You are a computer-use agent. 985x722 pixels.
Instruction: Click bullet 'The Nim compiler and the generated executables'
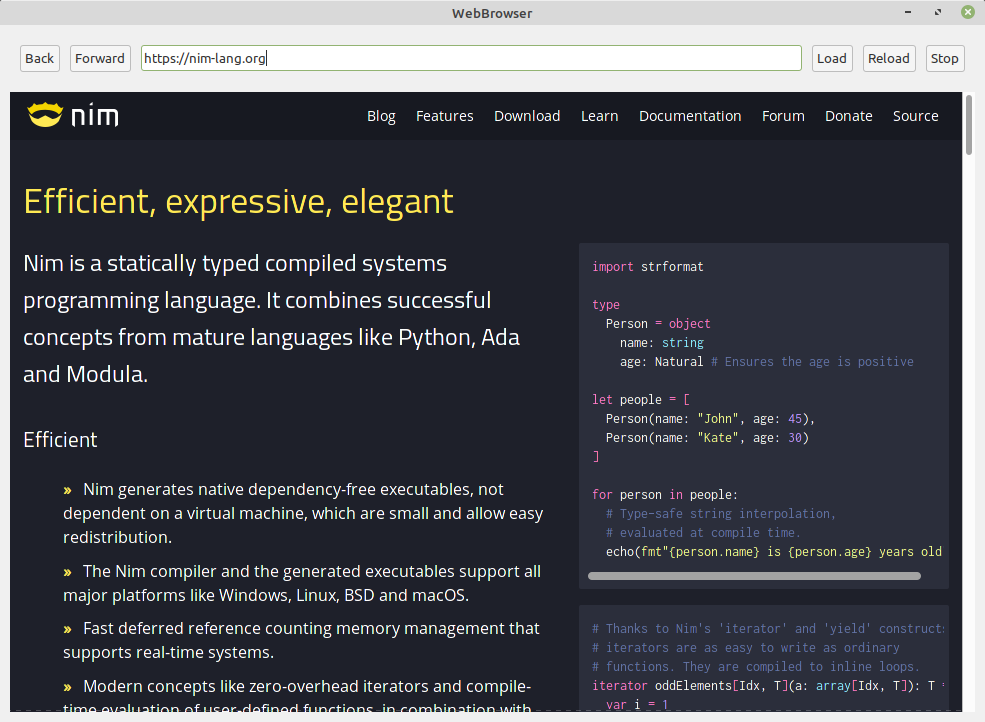click(x=302, y=583)
